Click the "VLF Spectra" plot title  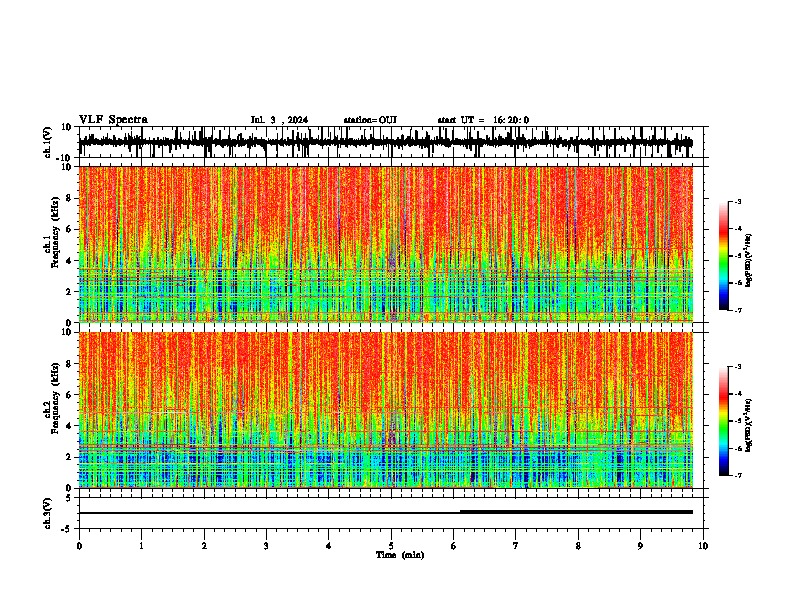click(x=113, y=120)
